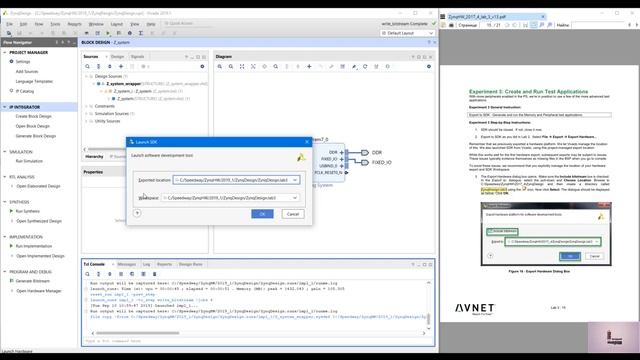
Task: Open the Window menu in Vivado
Action: point(96,24)
